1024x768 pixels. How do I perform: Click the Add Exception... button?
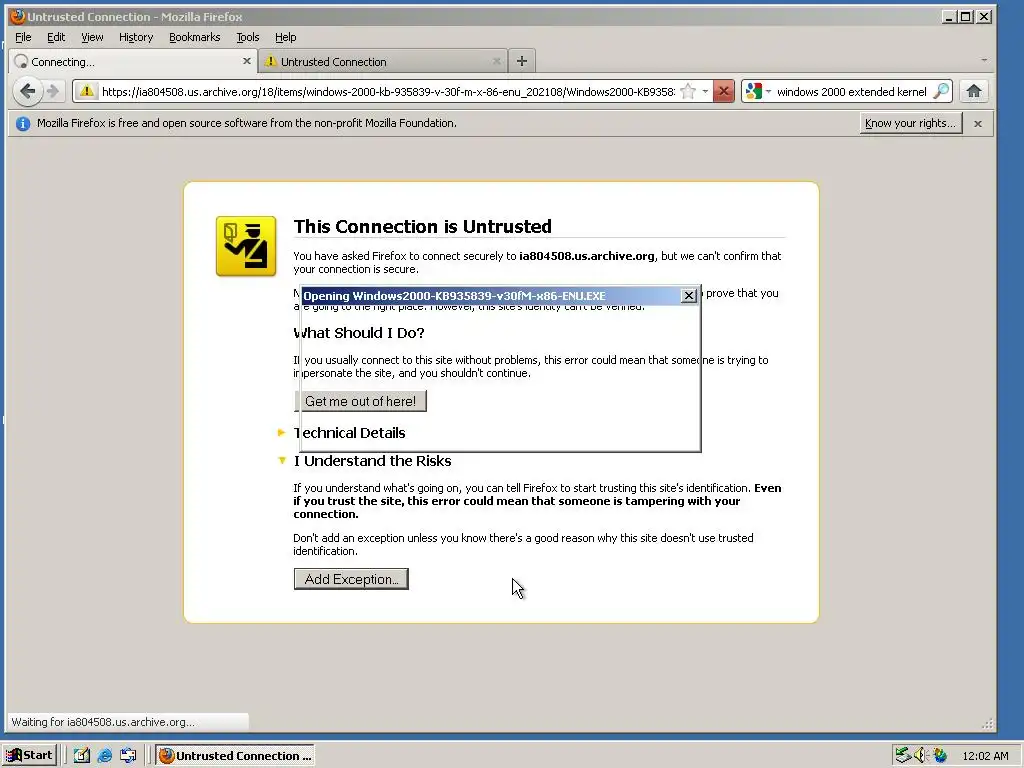(351, 579)
